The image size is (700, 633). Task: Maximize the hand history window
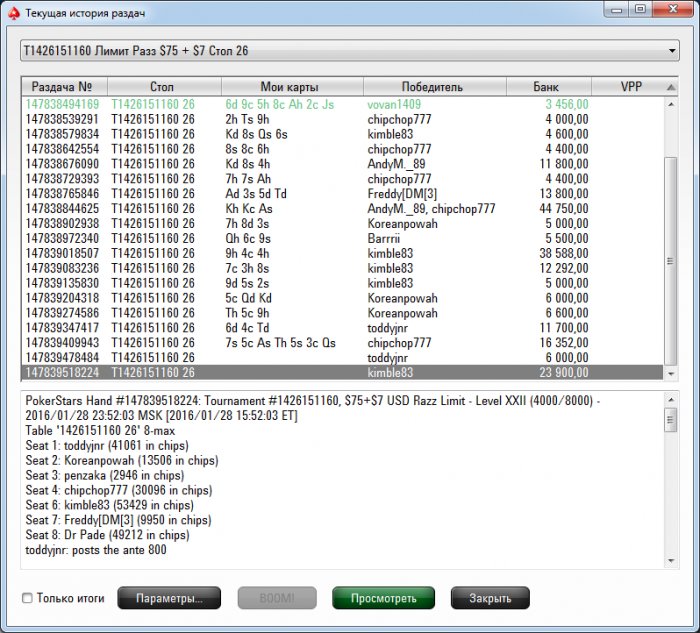(640, 9)
